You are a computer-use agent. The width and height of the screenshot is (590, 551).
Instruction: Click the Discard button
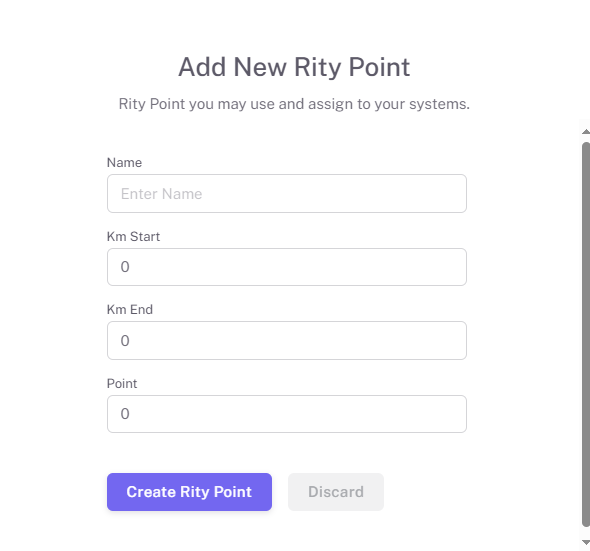pos(336,492)
